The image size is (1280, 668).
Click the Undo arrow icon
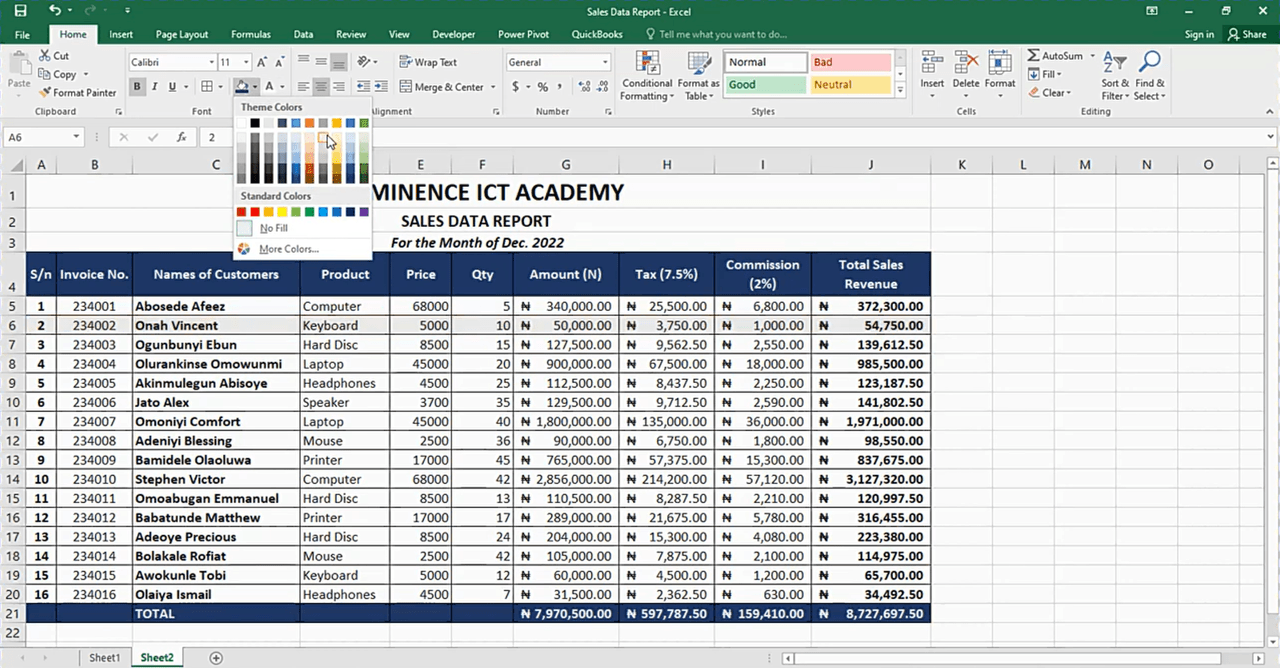tap(55, 11)
